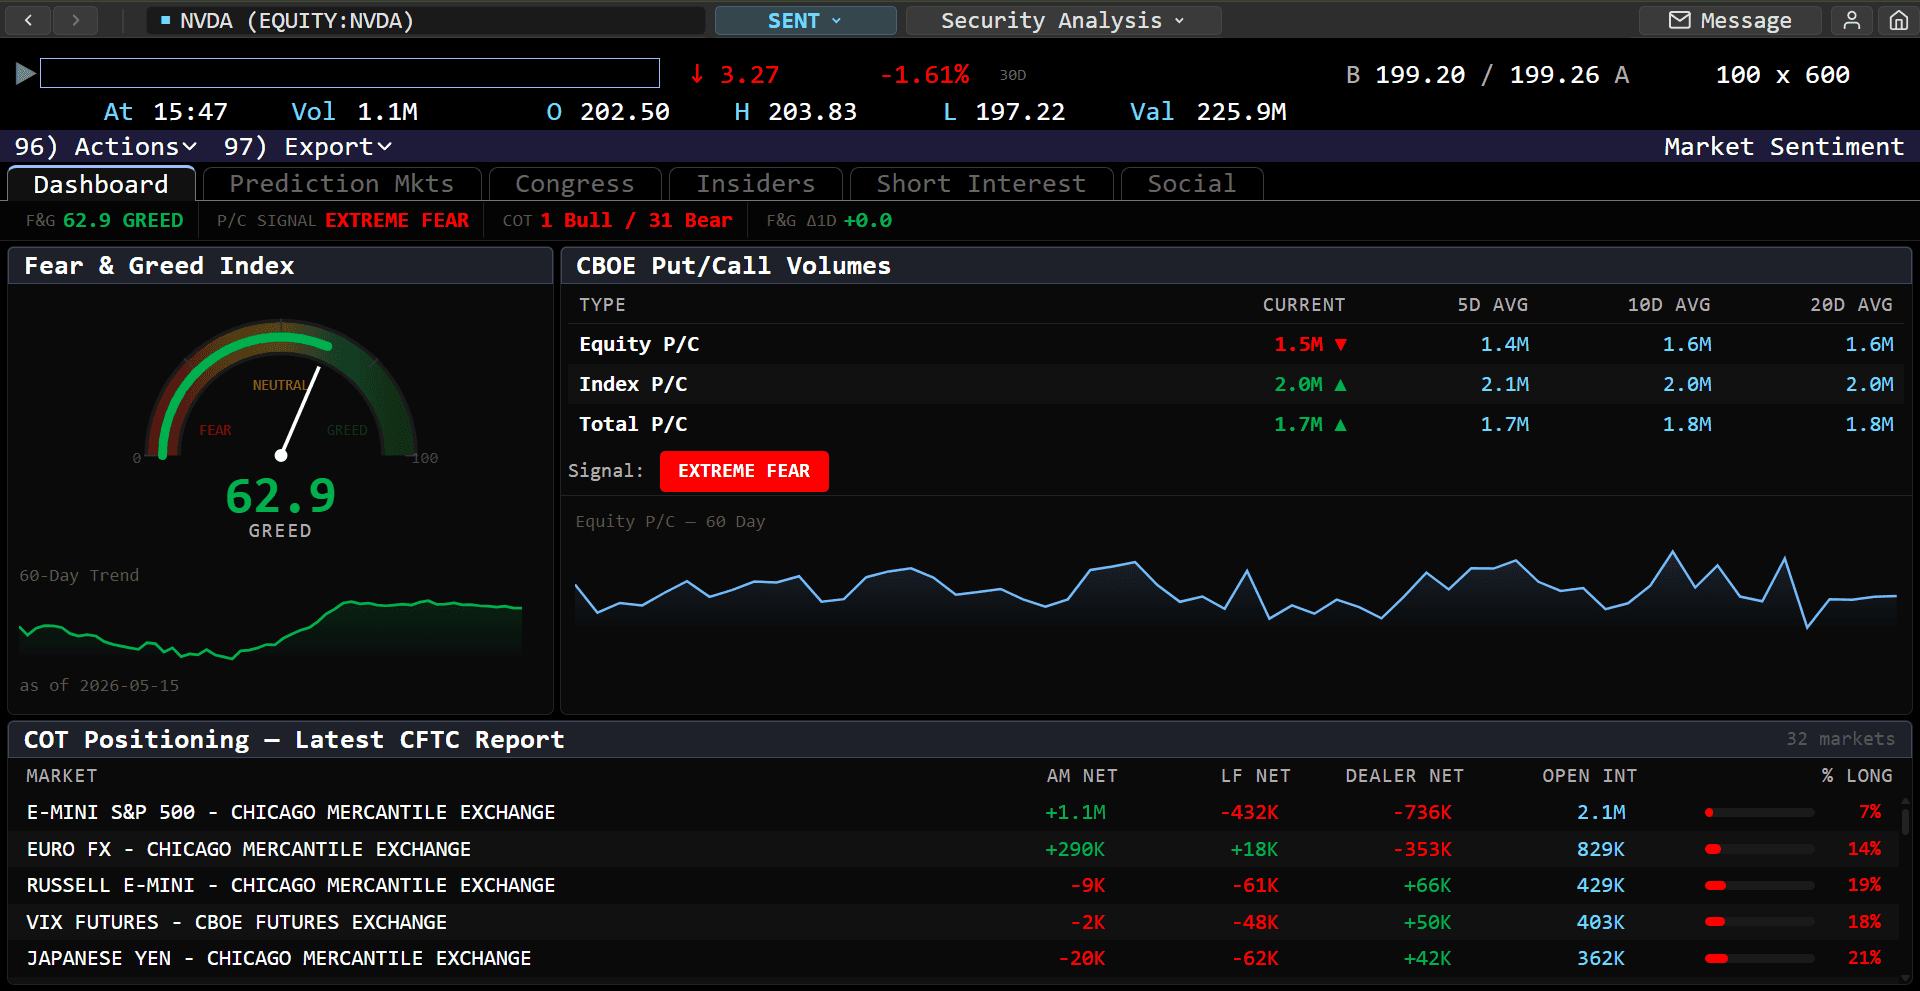Click the Index P/C green up arrow
The width and height of the screenshot is (1920, 991).
point(1341,385)
